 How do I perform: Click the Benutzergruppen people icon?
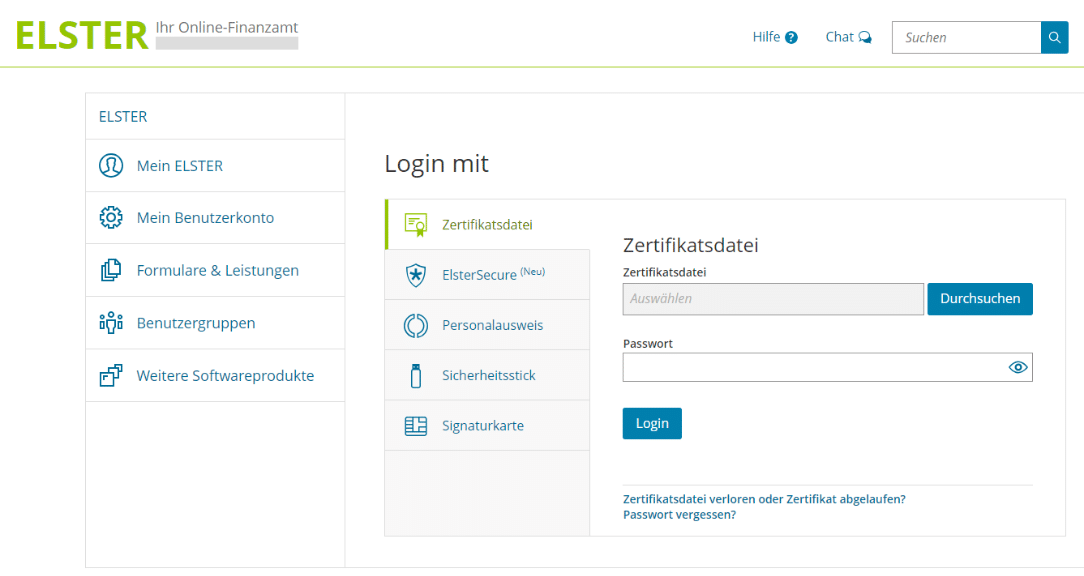(110, 323)
